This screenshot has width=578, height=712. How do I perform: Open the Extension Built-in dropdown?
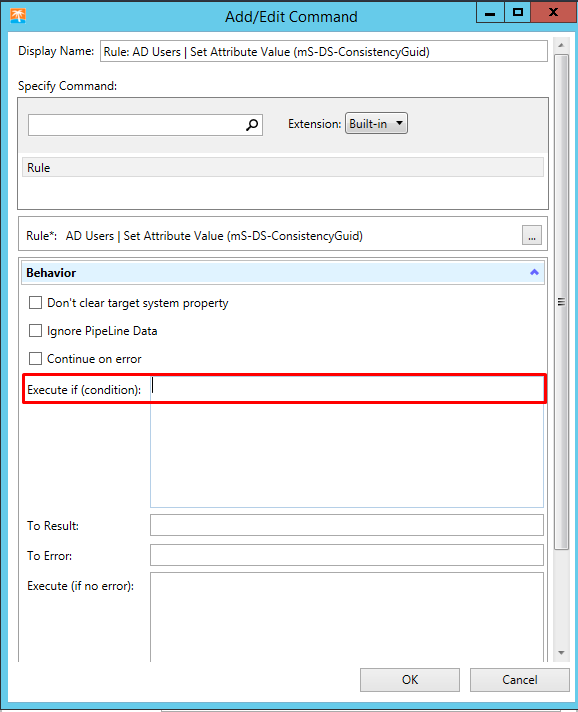tap(376, 124)
